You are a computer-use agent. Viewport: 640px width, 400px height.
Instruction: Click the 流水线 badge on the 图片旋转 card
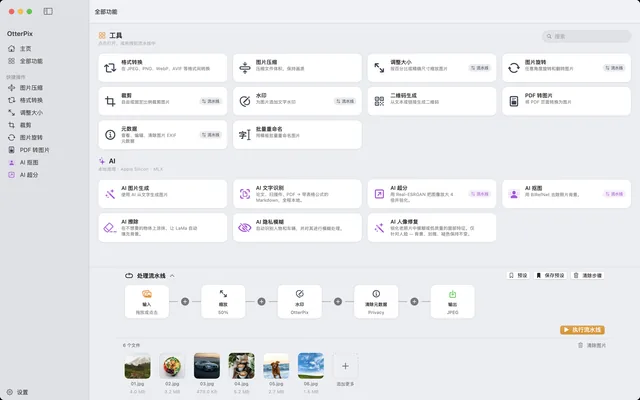click(x=614, y=68)
